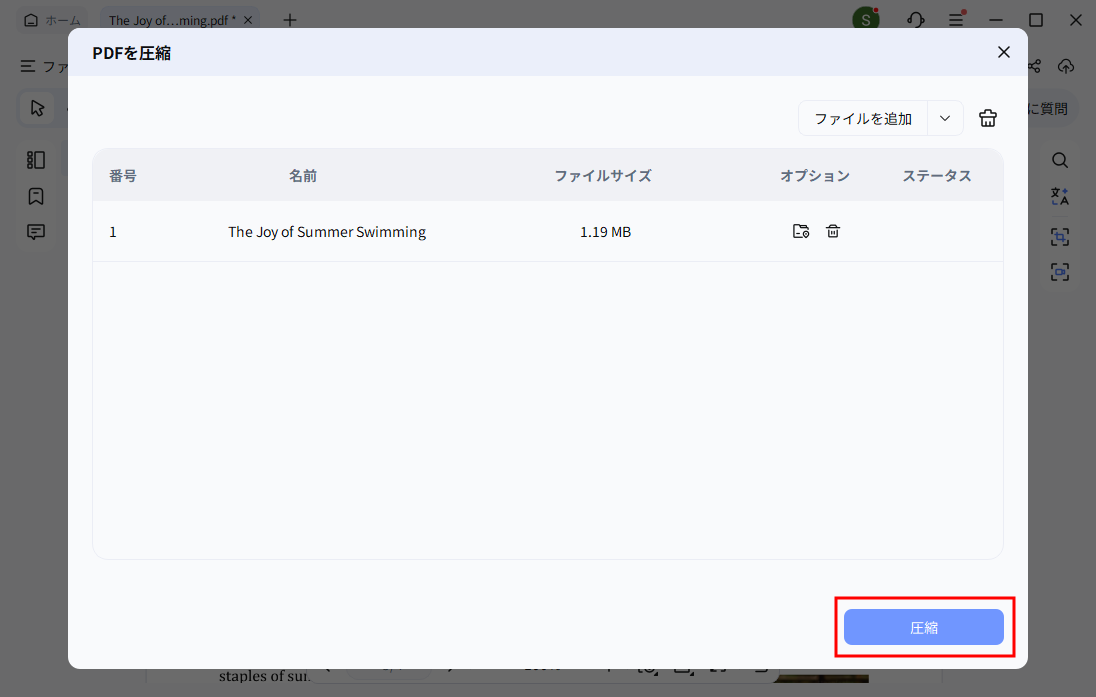1096x697 pixels.
Task: Open the ファイル menu in the main window
Action: tap(45, 66)
